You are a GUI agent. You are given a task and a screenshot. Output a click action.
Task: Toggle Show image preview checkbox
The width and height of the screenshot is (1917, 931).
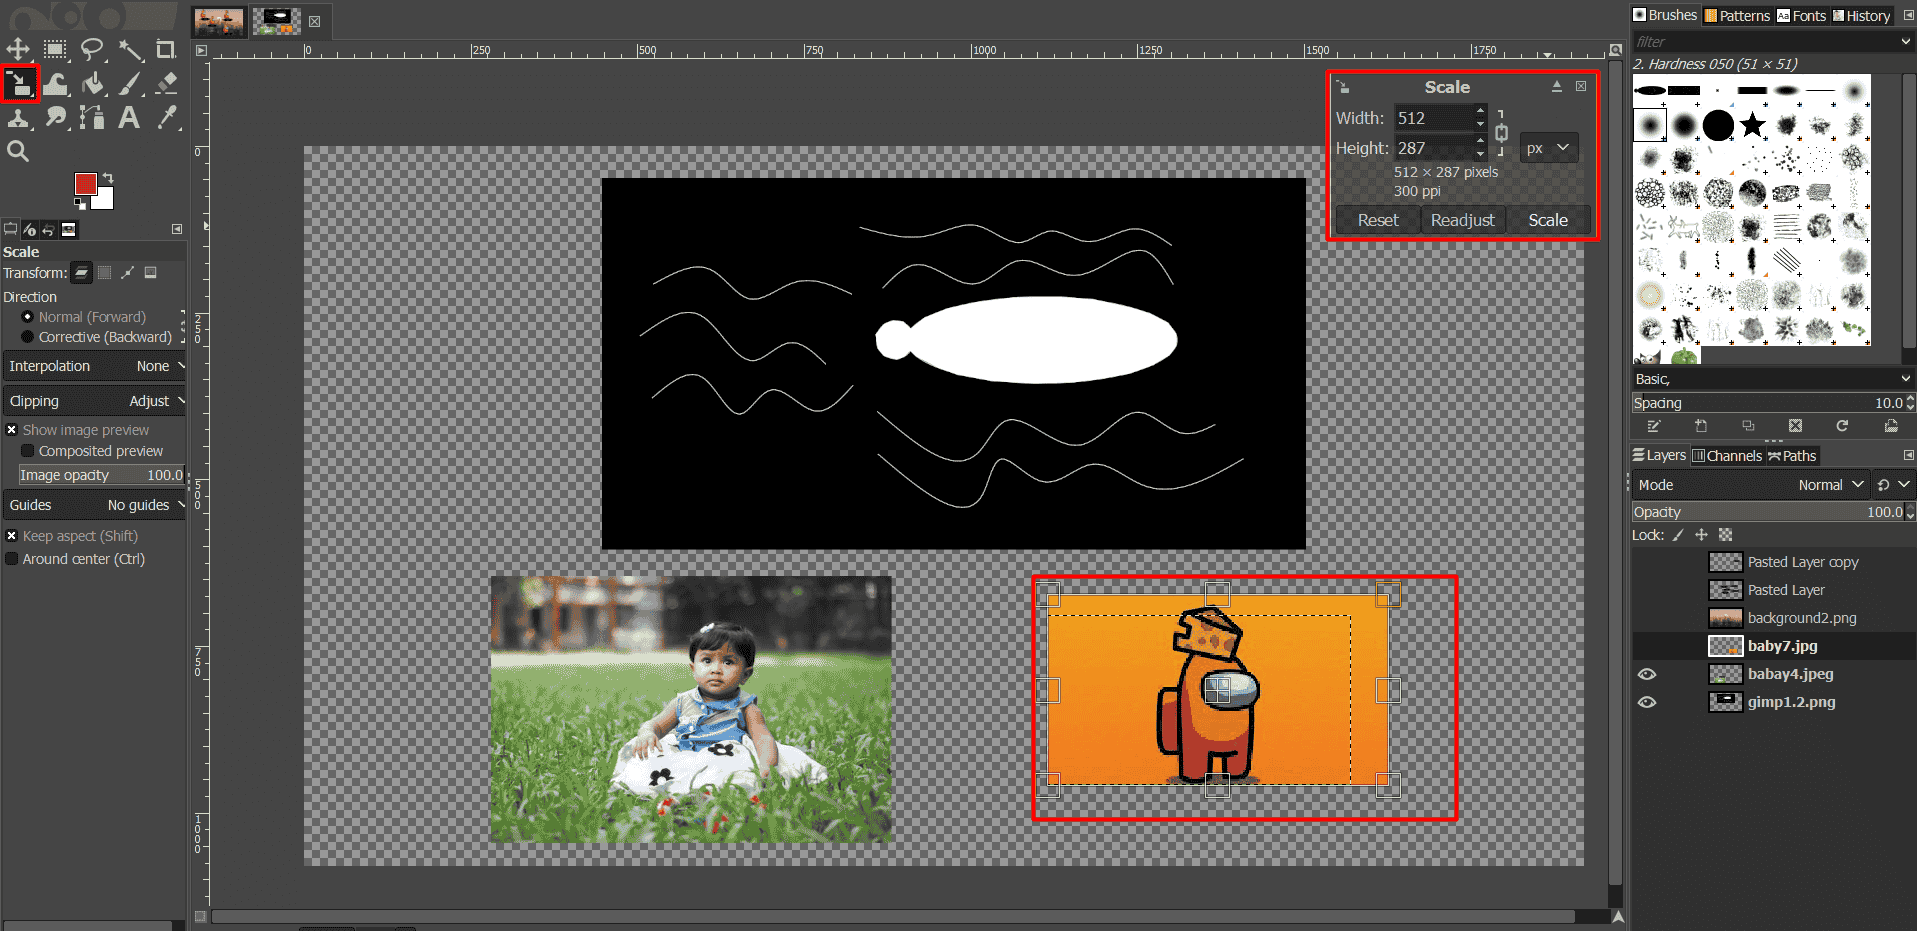[78, 430]
